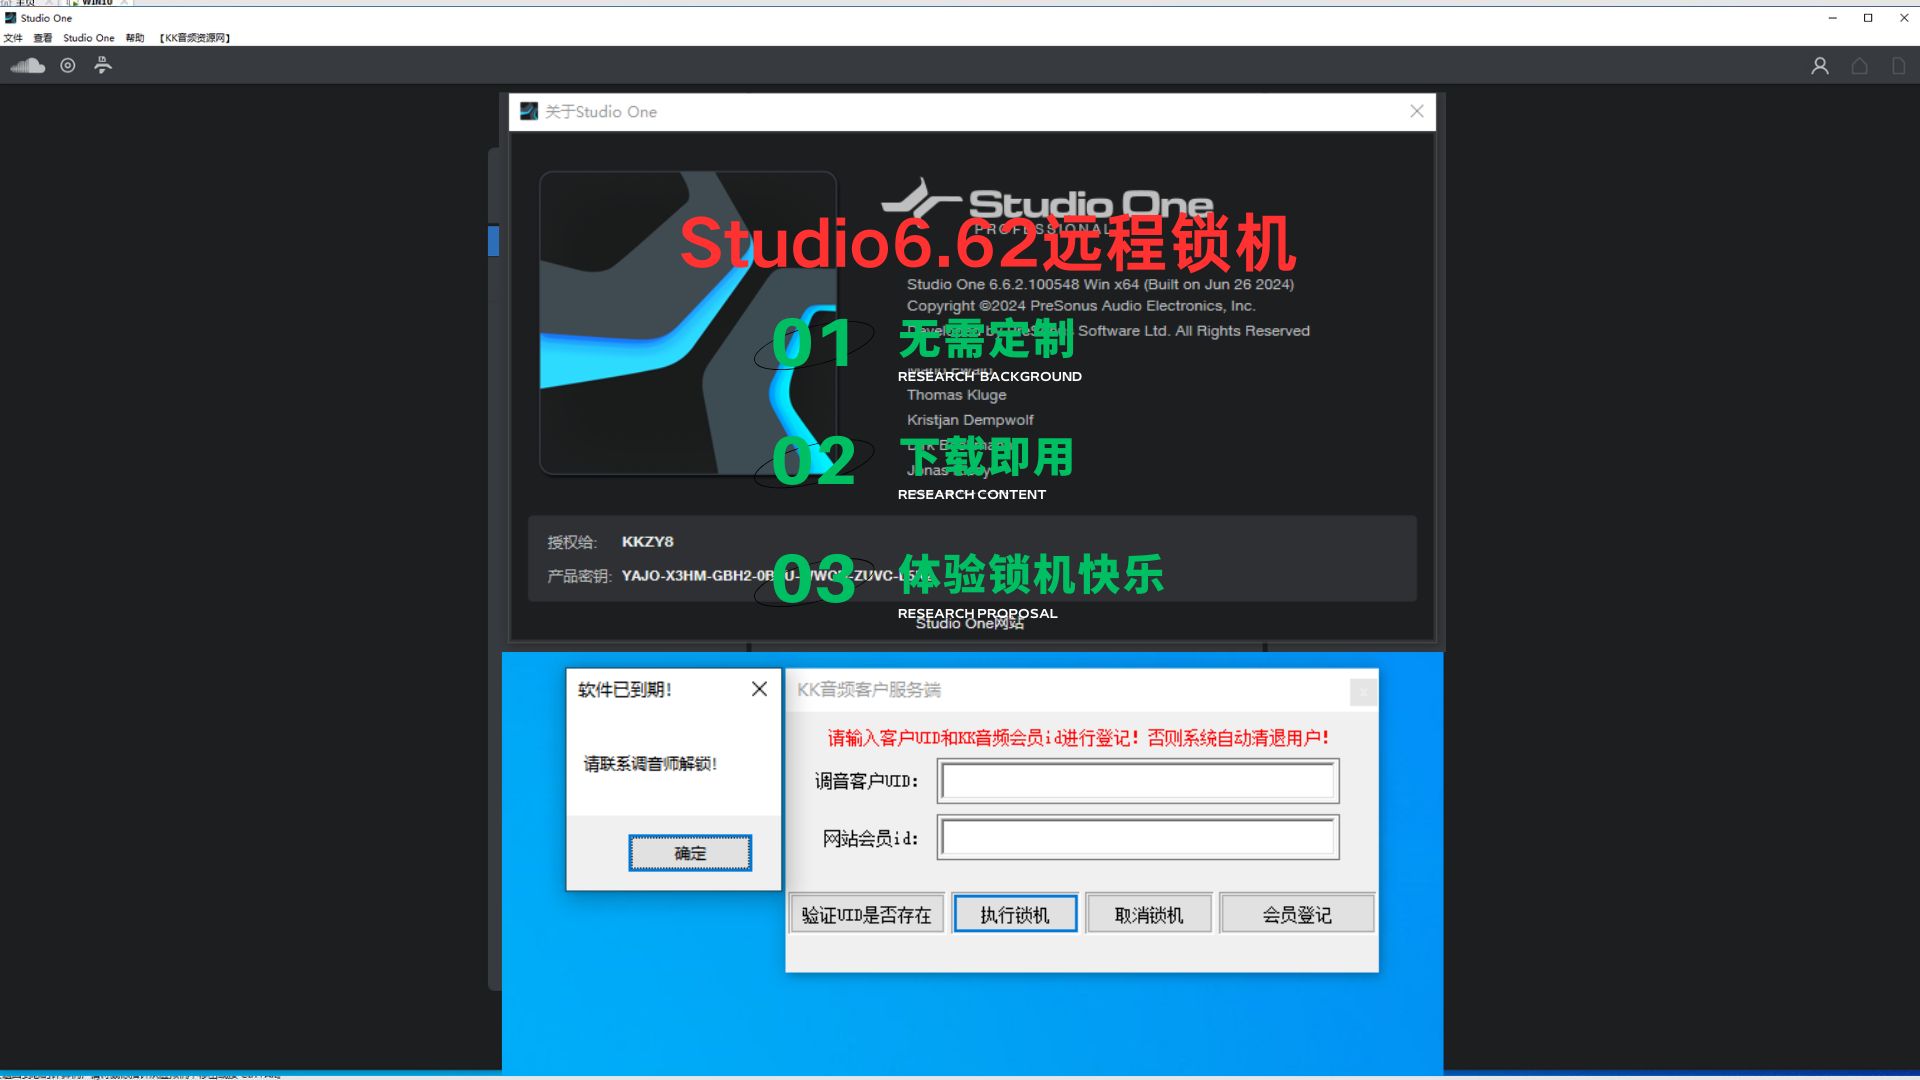Click the red 请输入客户UID warning text
Image resolution: width=1920 pixels, height=1080 pixels.
[1079, 738]
